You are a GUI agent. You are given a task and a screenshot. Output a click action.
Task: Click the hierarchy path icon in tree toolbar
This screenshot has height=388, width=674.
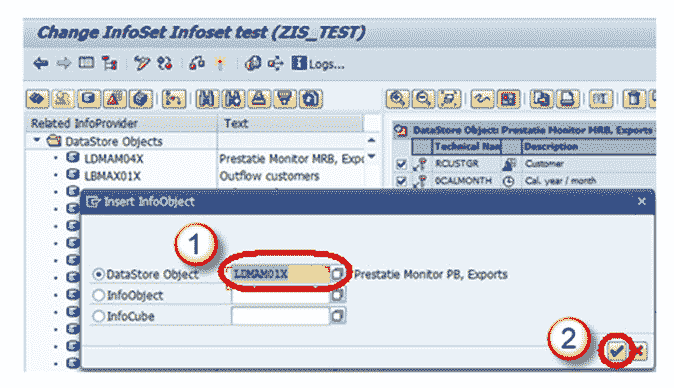click(x=174, y=99)
